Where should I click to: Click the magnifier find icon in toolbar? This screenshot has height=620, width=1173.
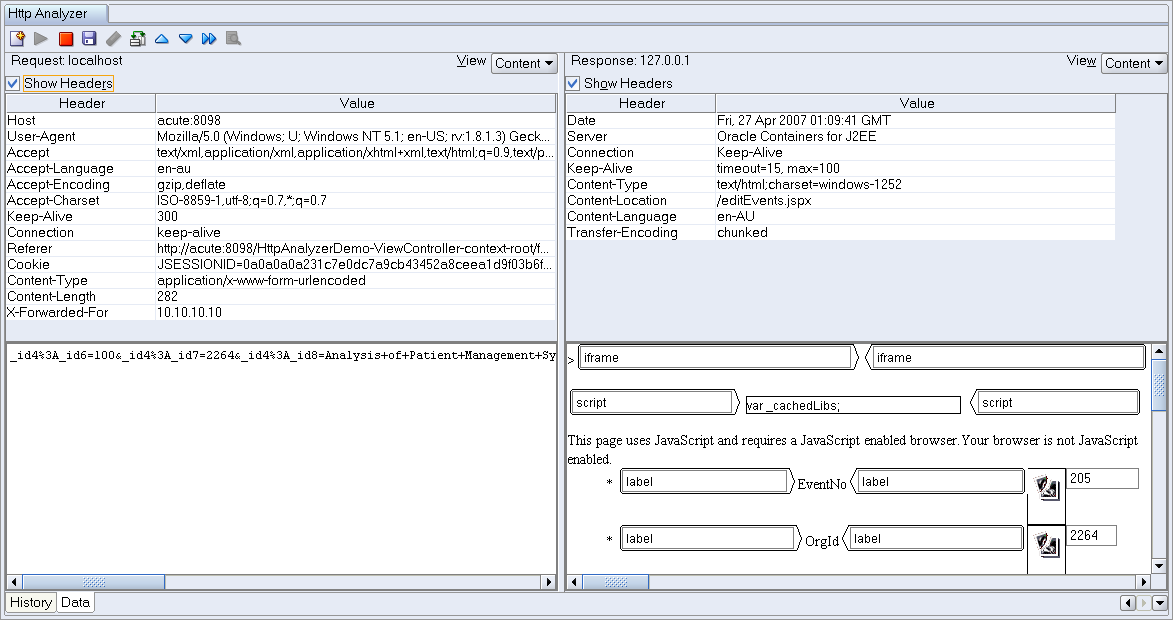point(233,39)
